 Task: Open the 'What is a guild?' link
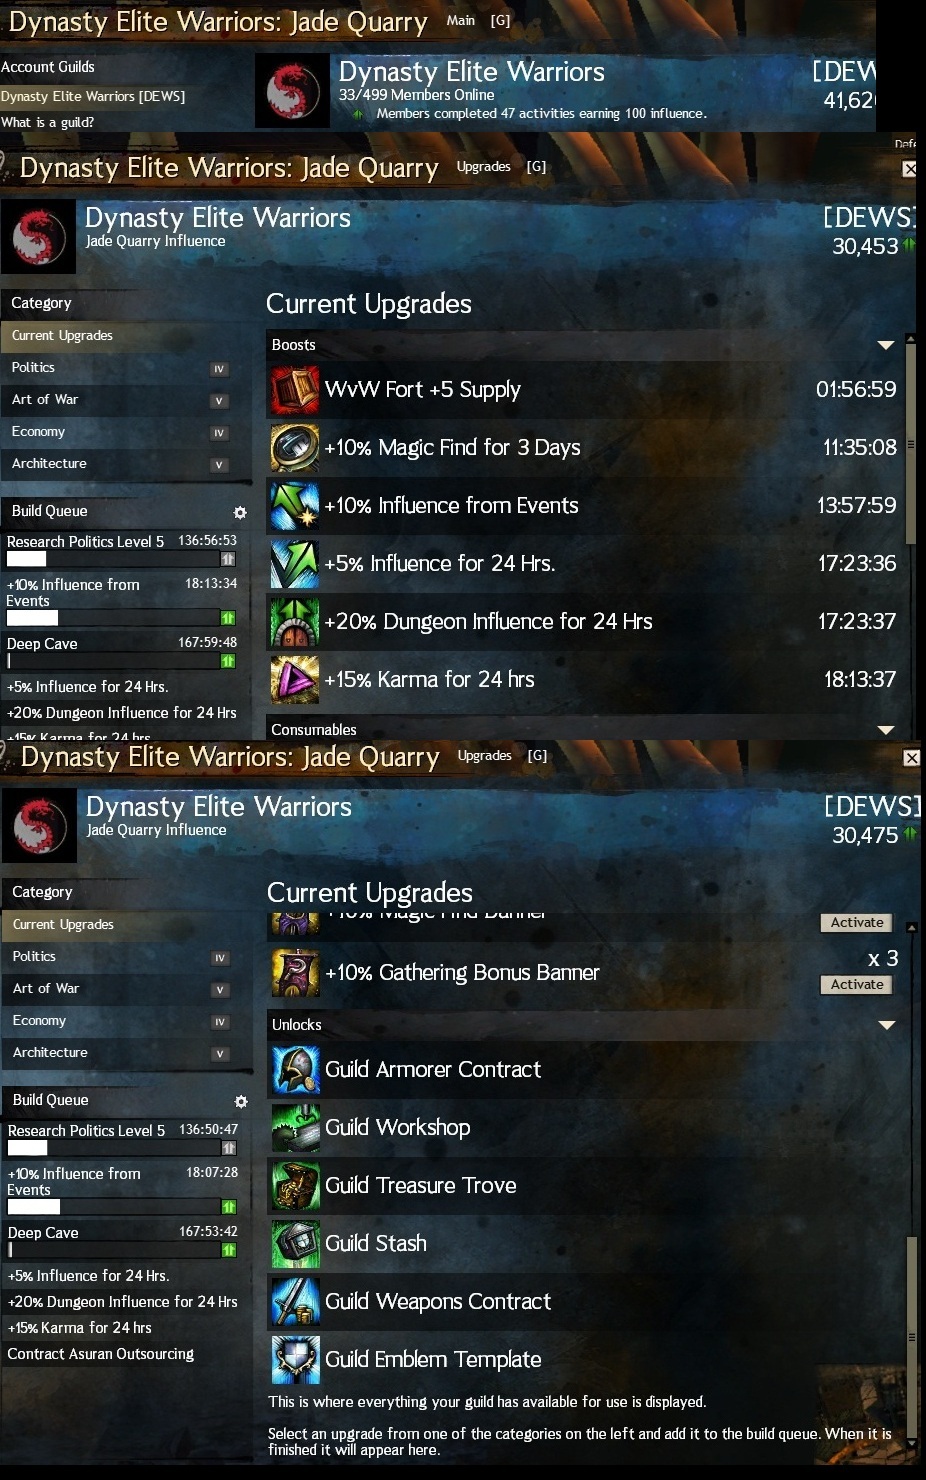coord(48,122)
